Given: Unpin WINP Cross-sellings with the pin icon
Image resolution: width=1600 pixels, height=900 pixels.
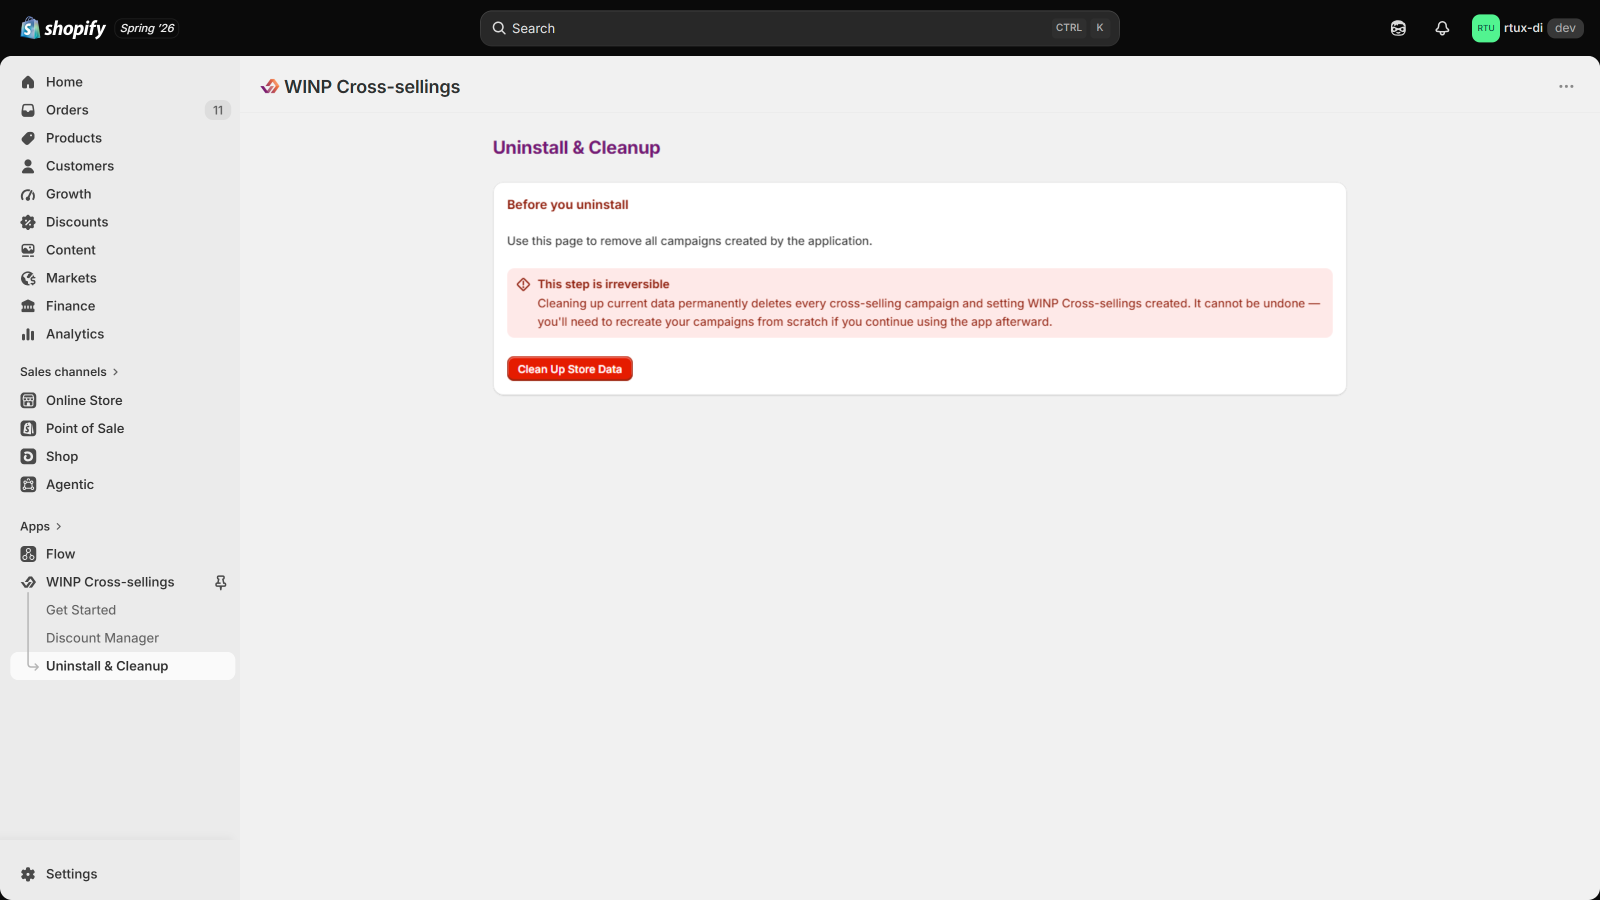Looking at the screenshot, I should [x=221, y=582].
